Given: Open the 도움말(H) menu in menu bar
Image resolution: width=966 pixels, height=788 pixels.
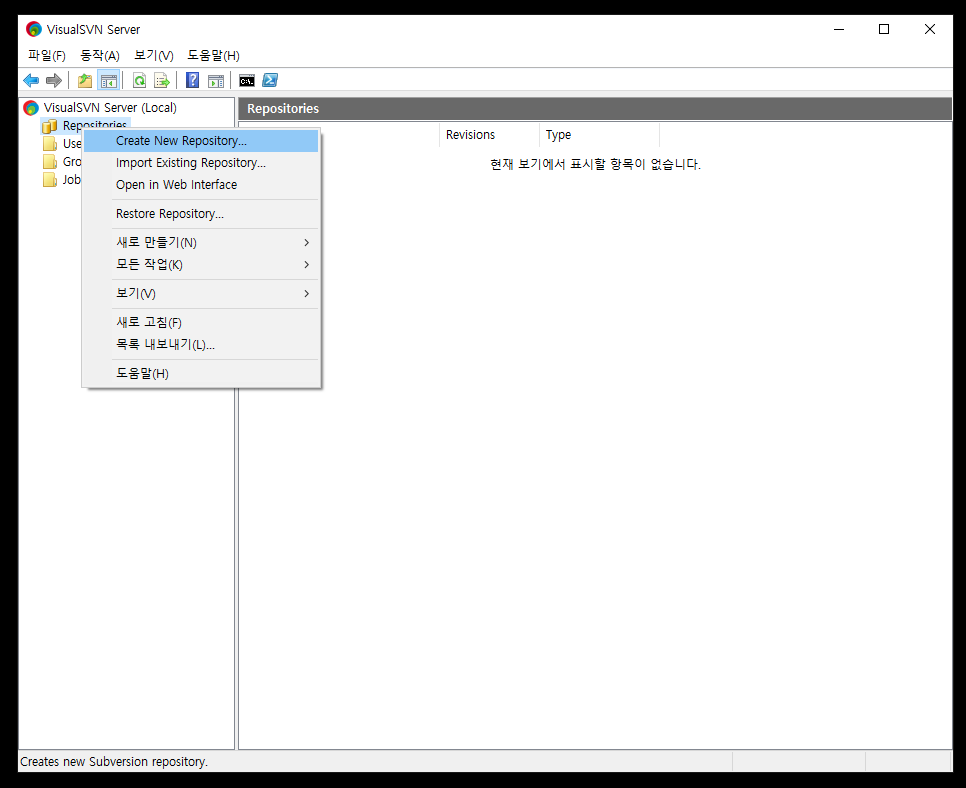Looking at the screenshot, I should (213, 55).
